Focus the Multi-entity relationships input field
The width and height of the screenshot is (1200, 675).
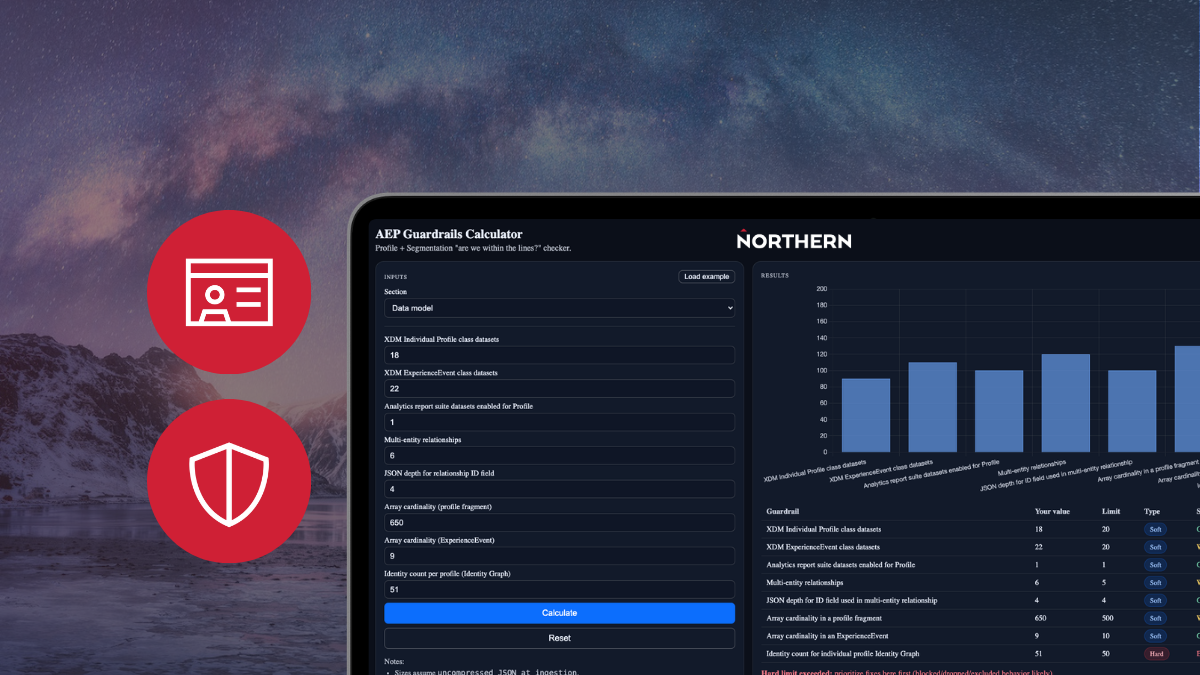560,455
